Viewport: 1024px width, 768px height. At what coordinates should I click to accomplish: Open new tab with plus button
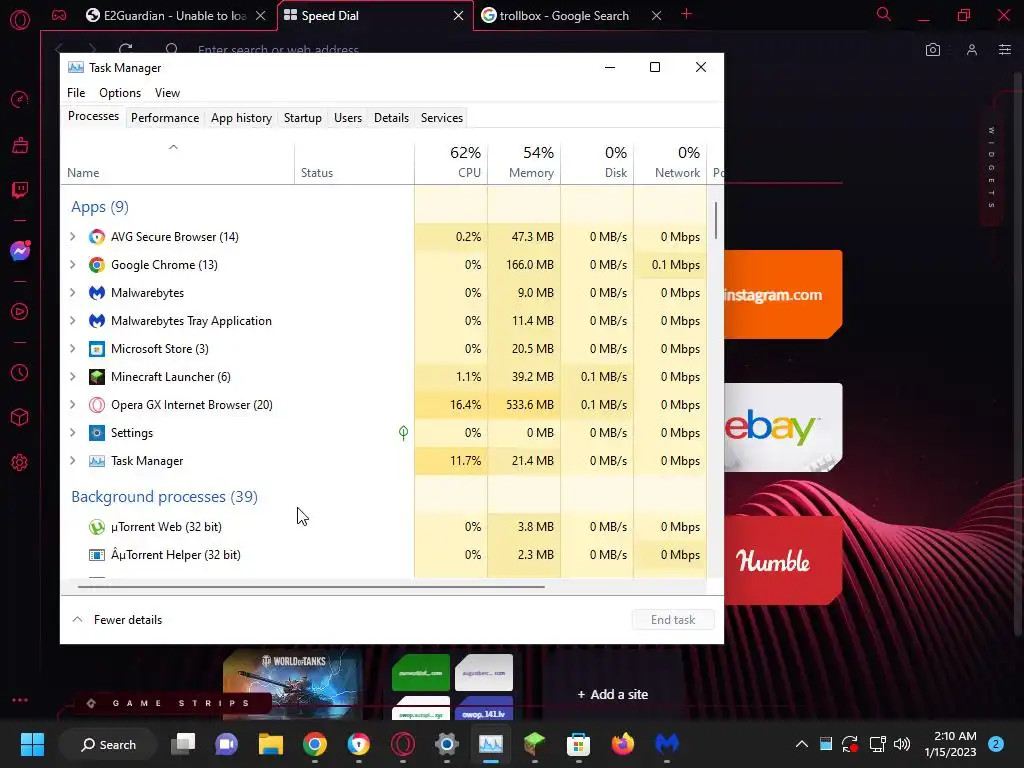pos(686,14)
